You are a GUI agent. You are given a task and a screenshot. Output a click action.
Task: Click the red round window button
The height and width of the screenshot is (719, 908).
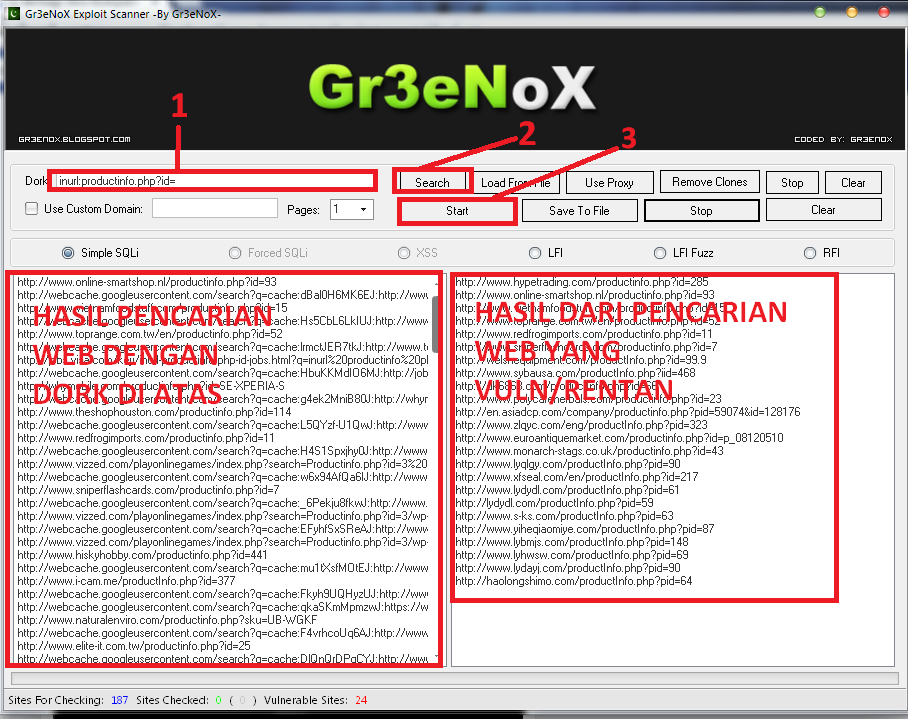coord(884,12)
